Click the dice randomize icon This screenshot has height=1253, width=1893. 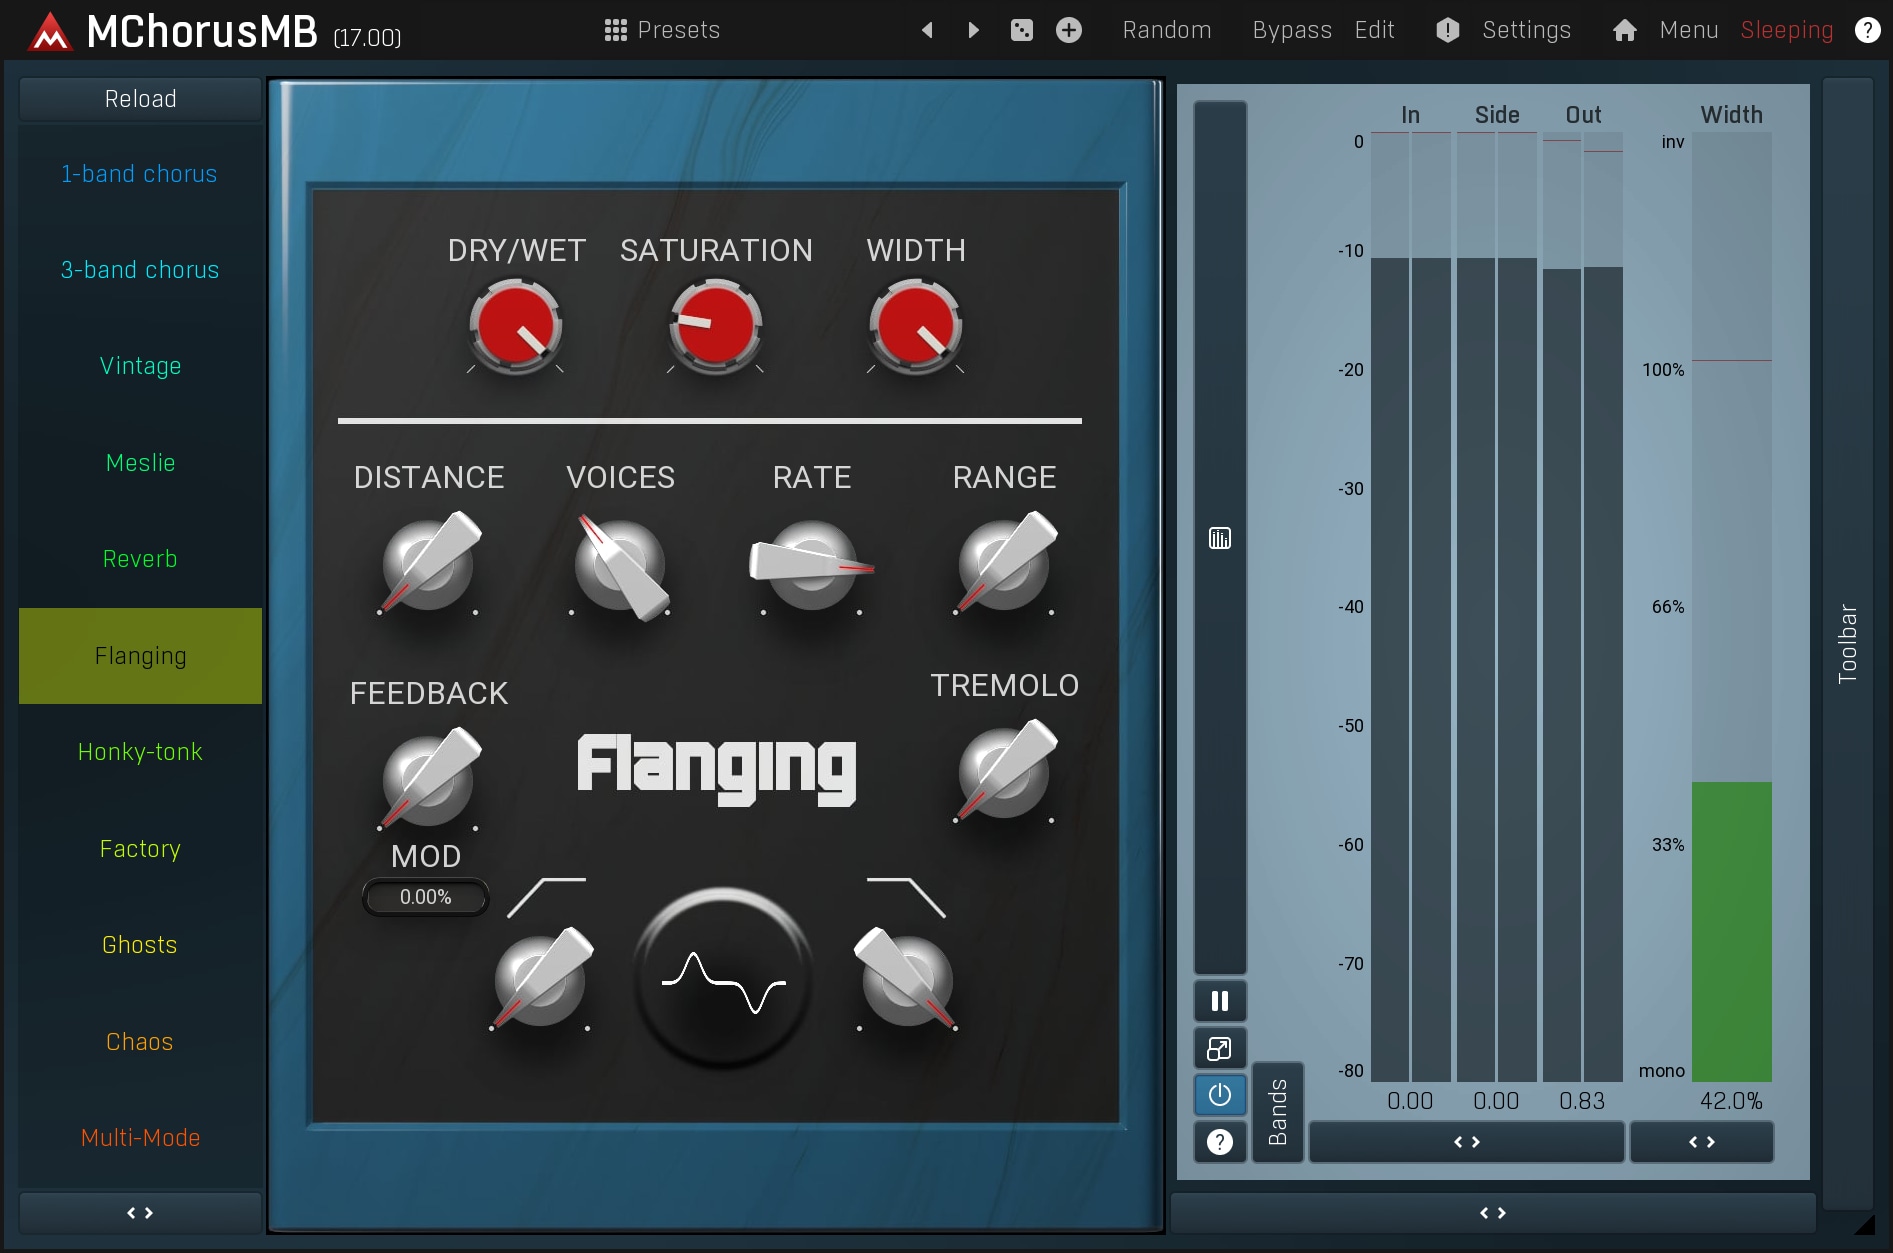tap(1021, 30)
